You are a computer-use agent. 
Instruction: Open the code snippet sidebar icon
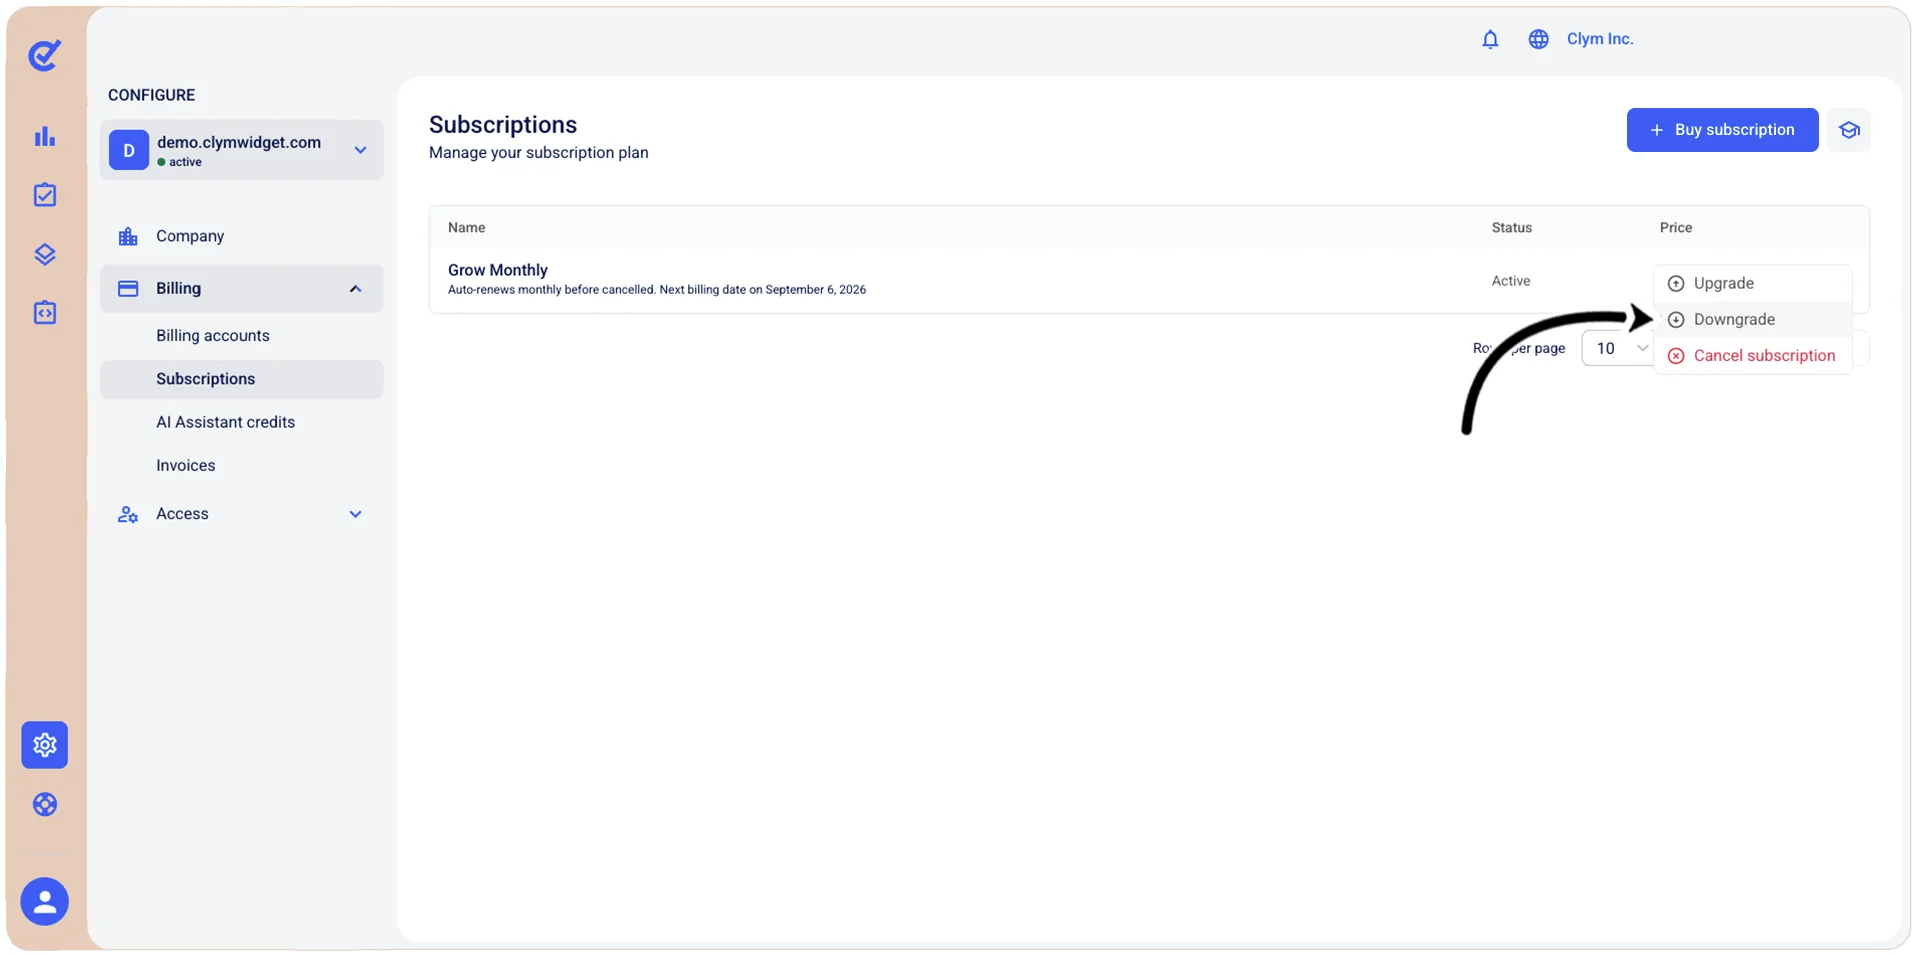point(45,313)
